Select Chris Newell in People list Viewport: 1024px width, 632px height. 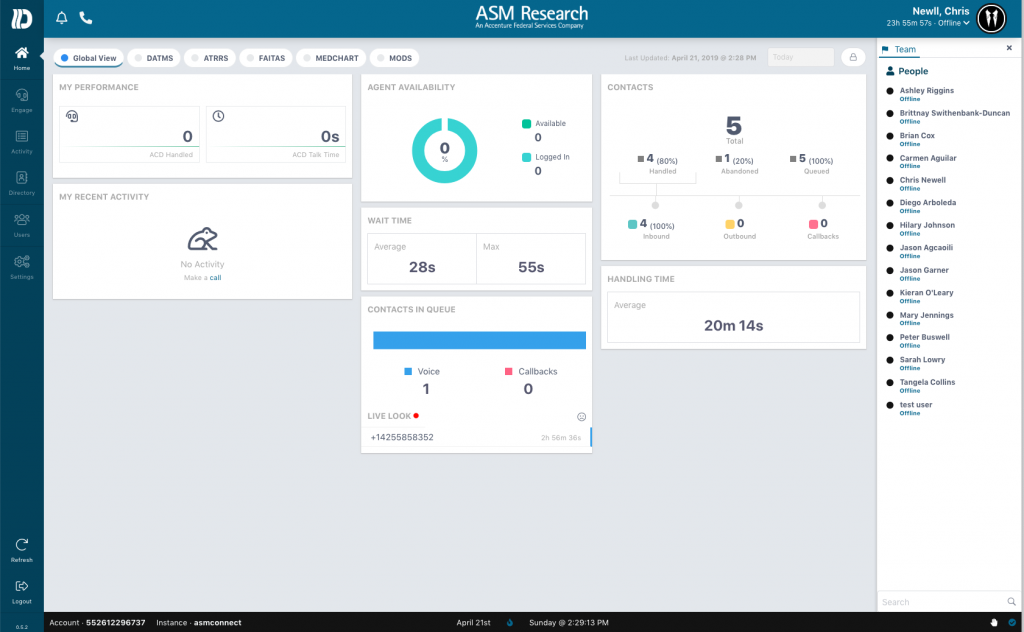(922, 180)
